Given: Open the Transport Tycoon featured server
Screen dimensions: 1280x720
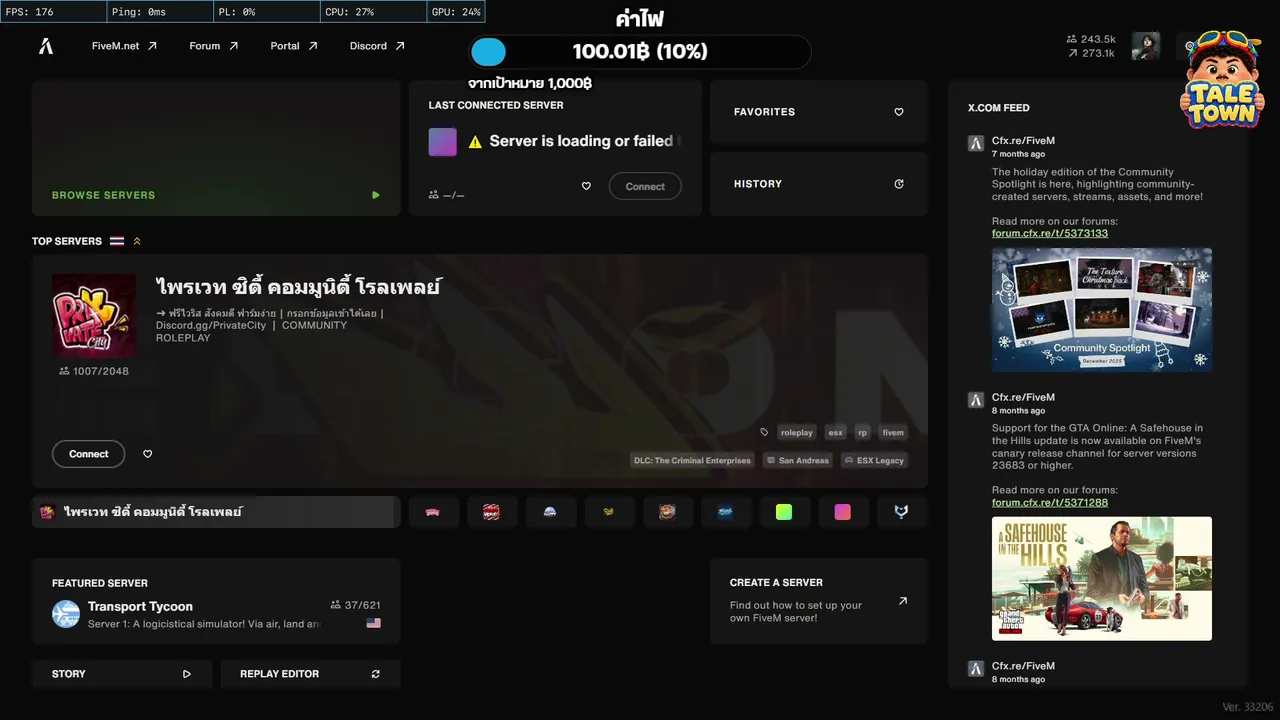Looking at the screenshot, I should [216, 601].
